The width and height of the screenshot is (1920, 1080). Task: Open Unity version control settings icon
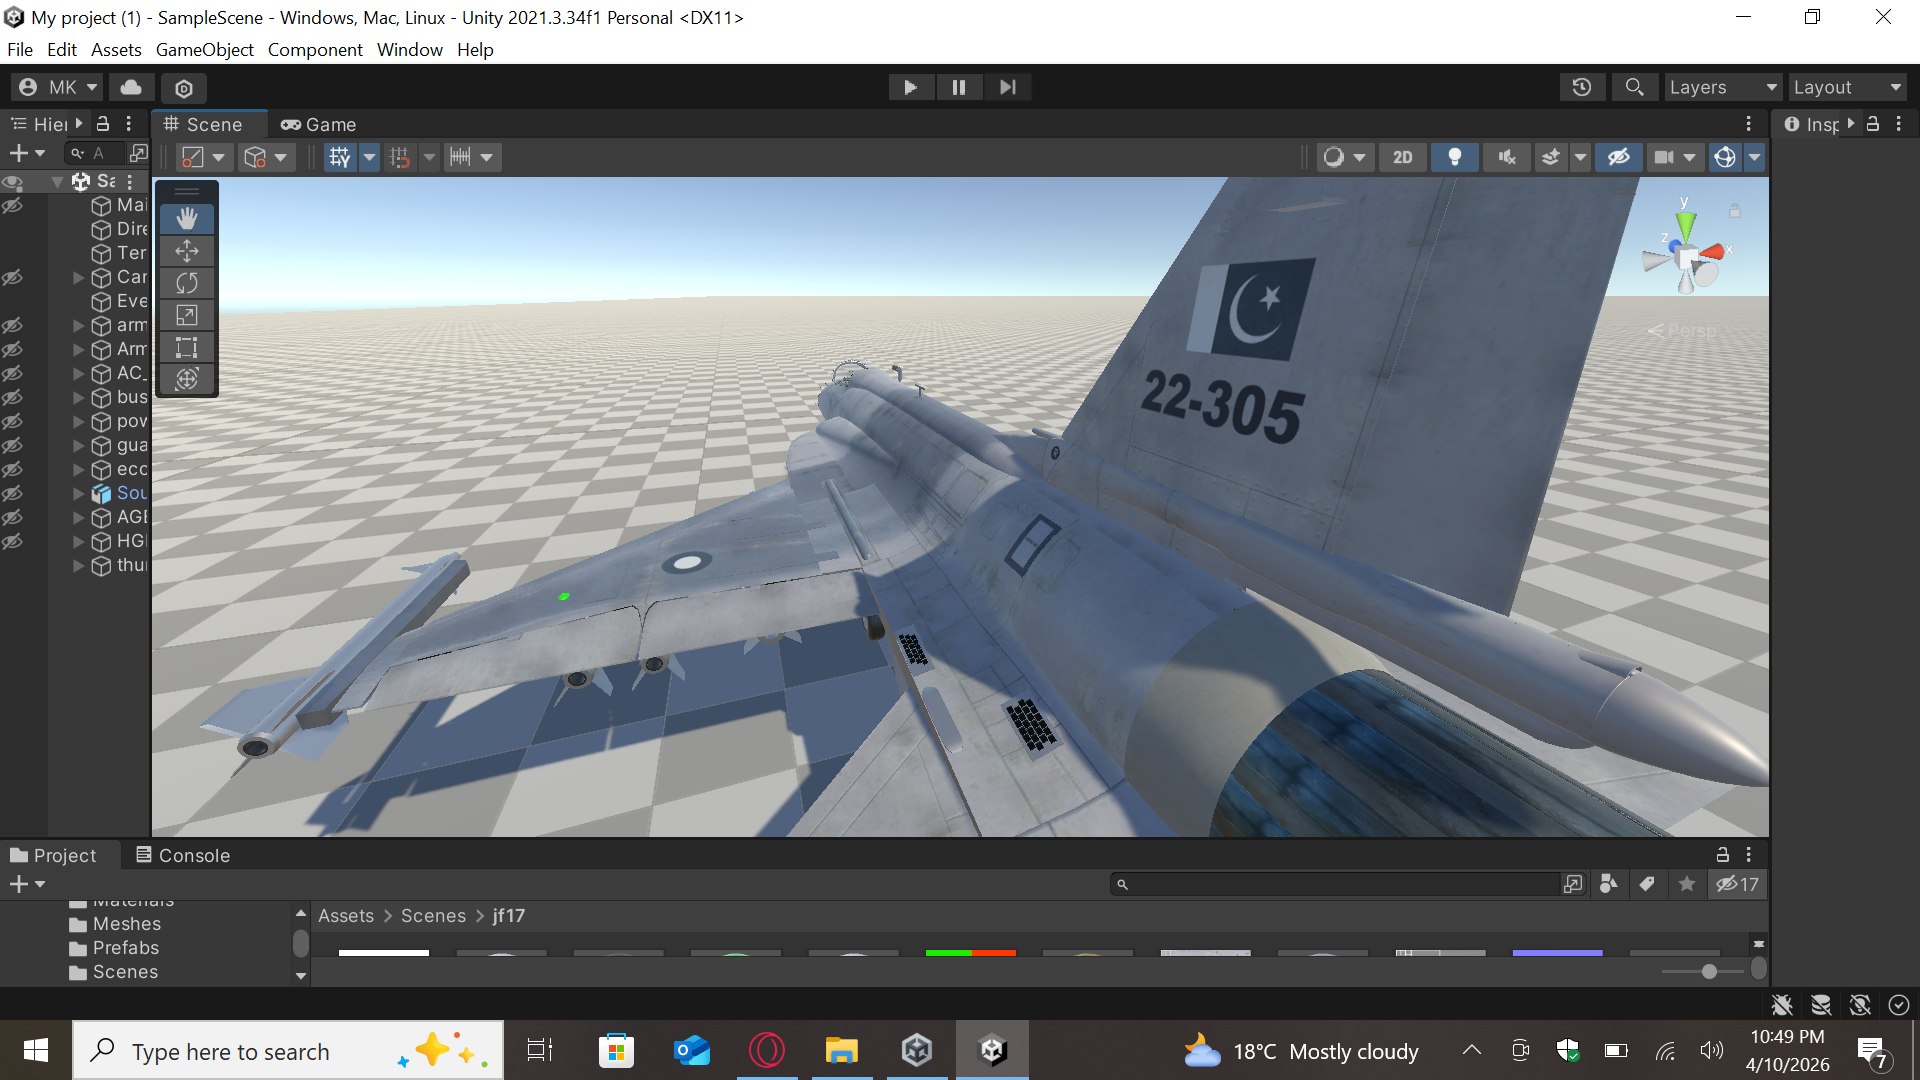184,88
